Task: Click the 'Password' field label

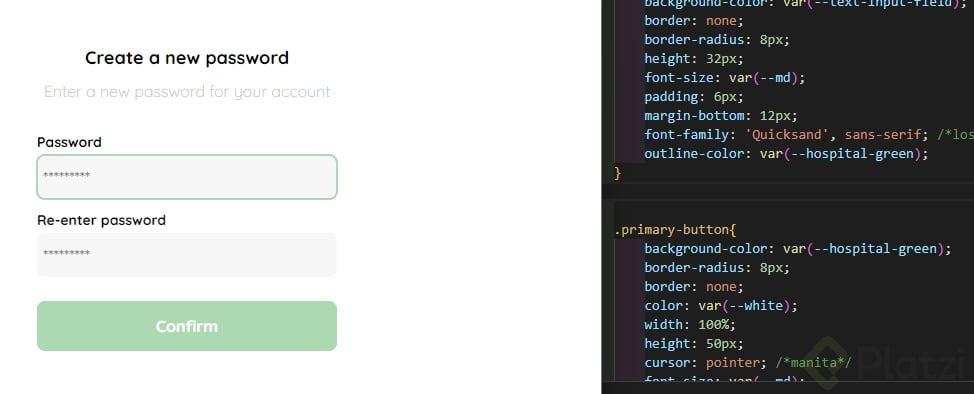Action: pyautogui.click(x=69, y=142)
